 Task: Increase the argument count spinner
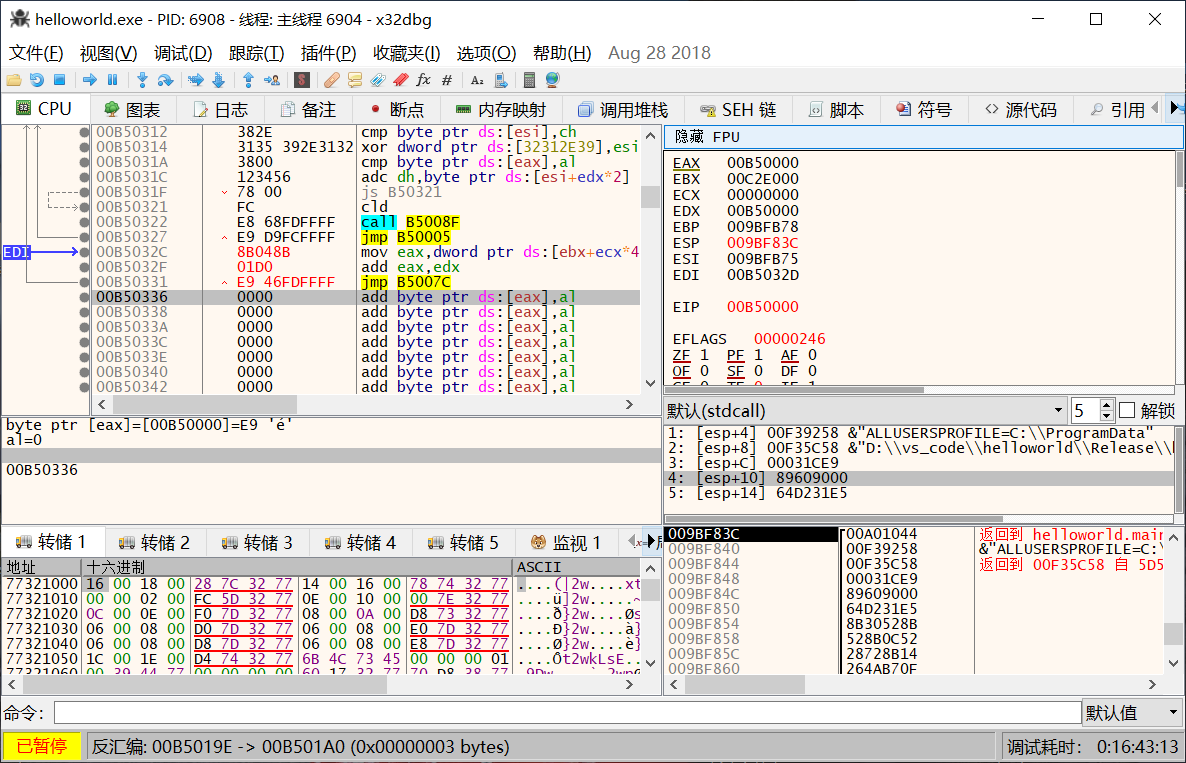(1107, 405)
